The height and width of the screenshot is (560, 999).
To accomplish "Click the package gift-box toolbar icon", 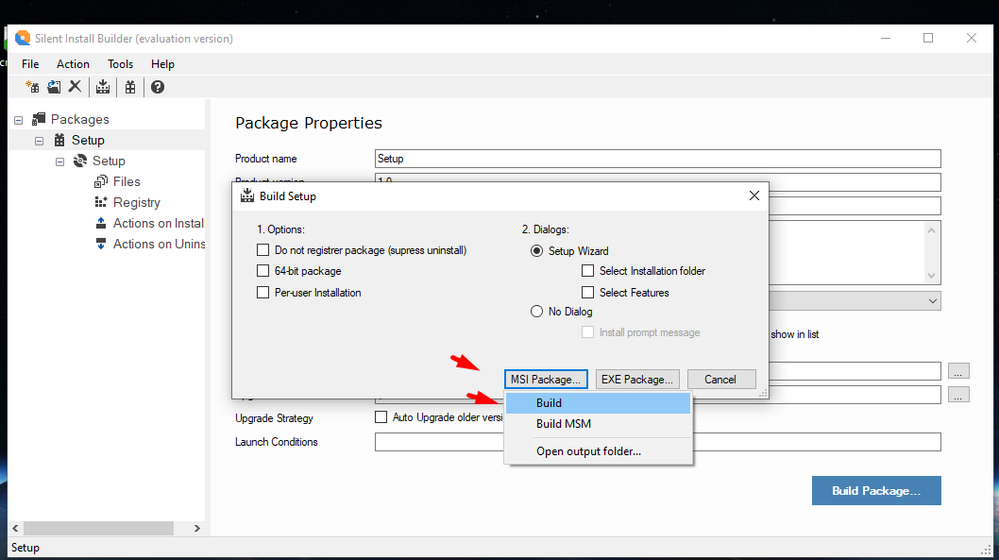I will pos(130,87).
